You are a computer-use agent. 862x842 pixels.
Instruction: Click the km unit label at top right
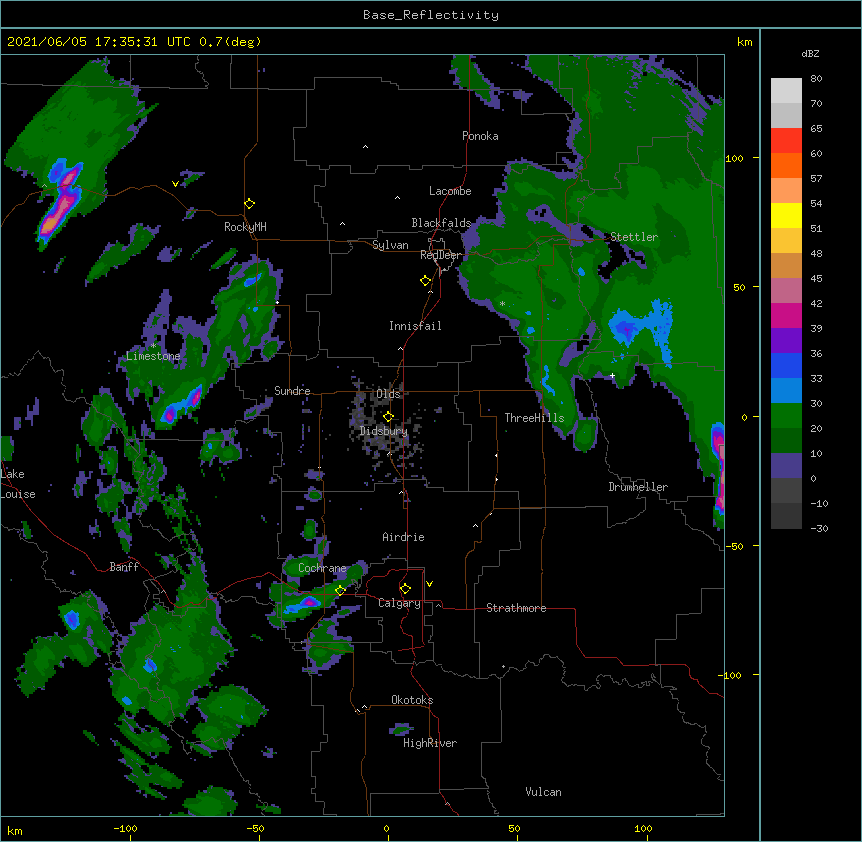click(744, 42)
